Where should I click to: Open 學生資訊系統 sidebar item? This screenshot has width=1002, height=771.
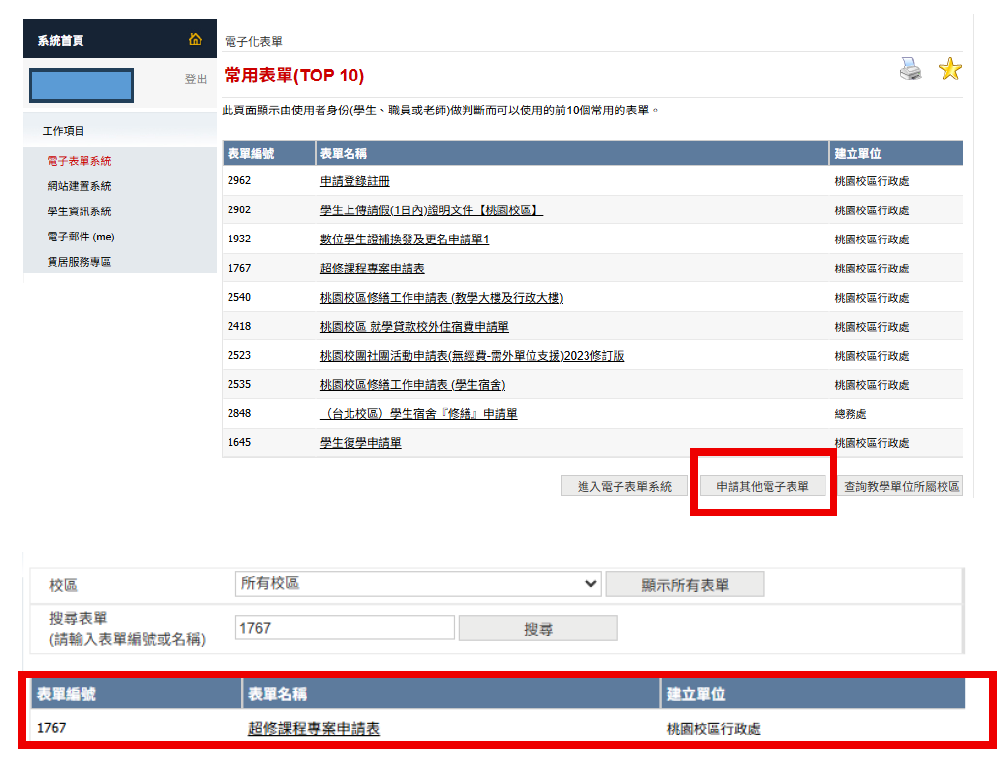tap(79, 212)
